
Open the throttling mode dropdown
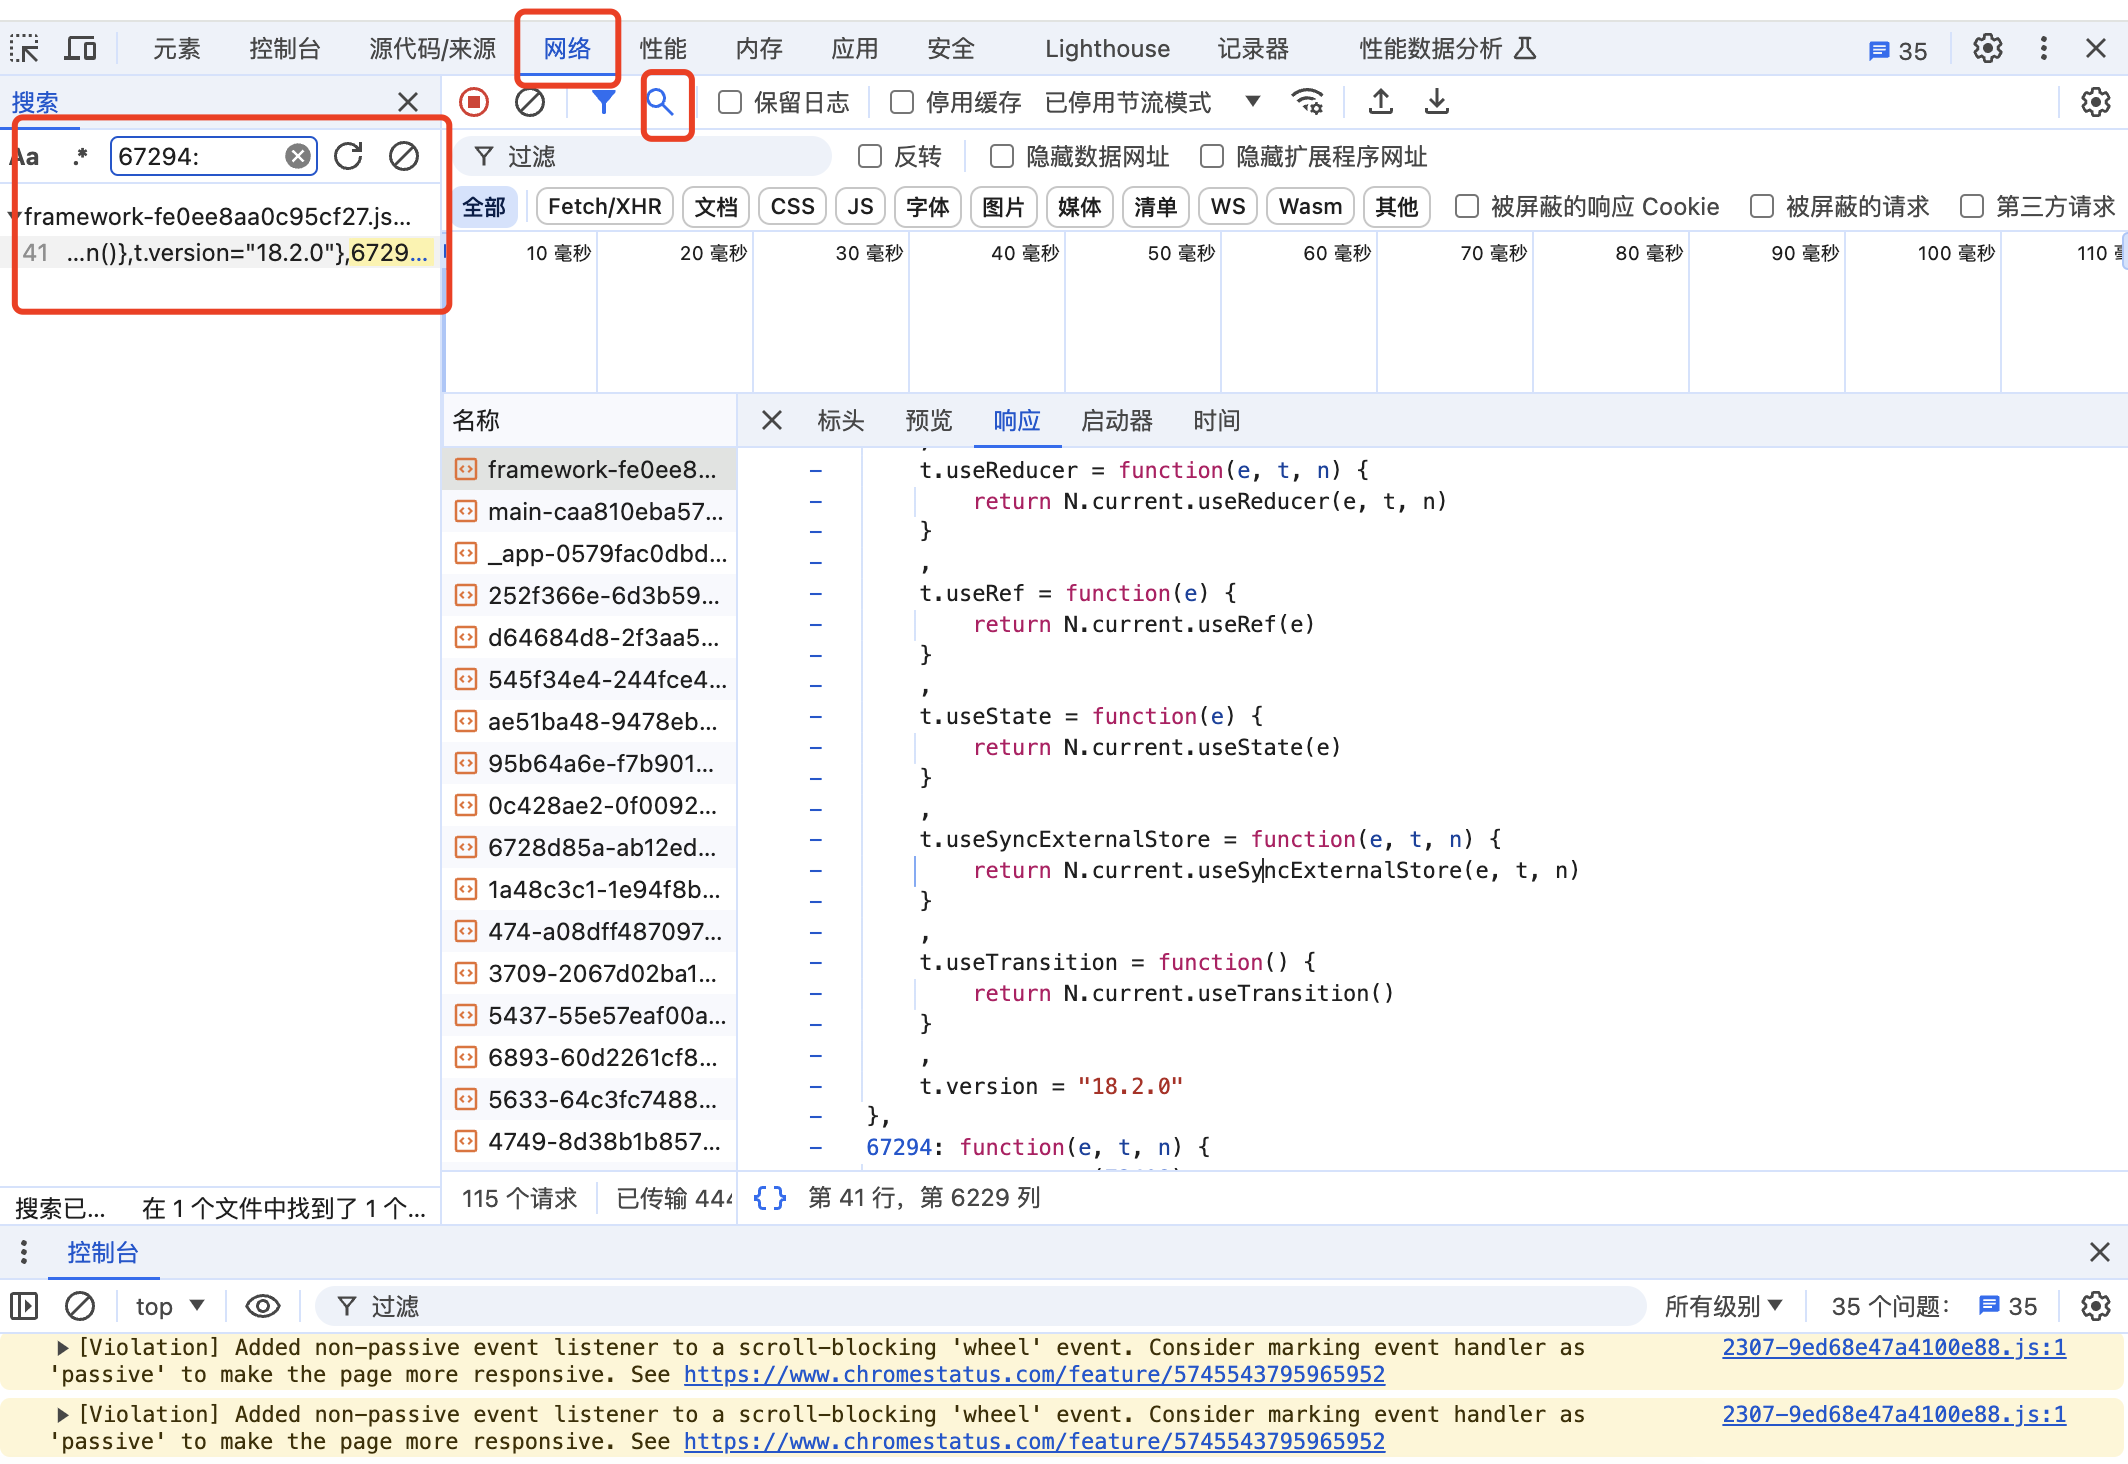(x=1151, y=102)
